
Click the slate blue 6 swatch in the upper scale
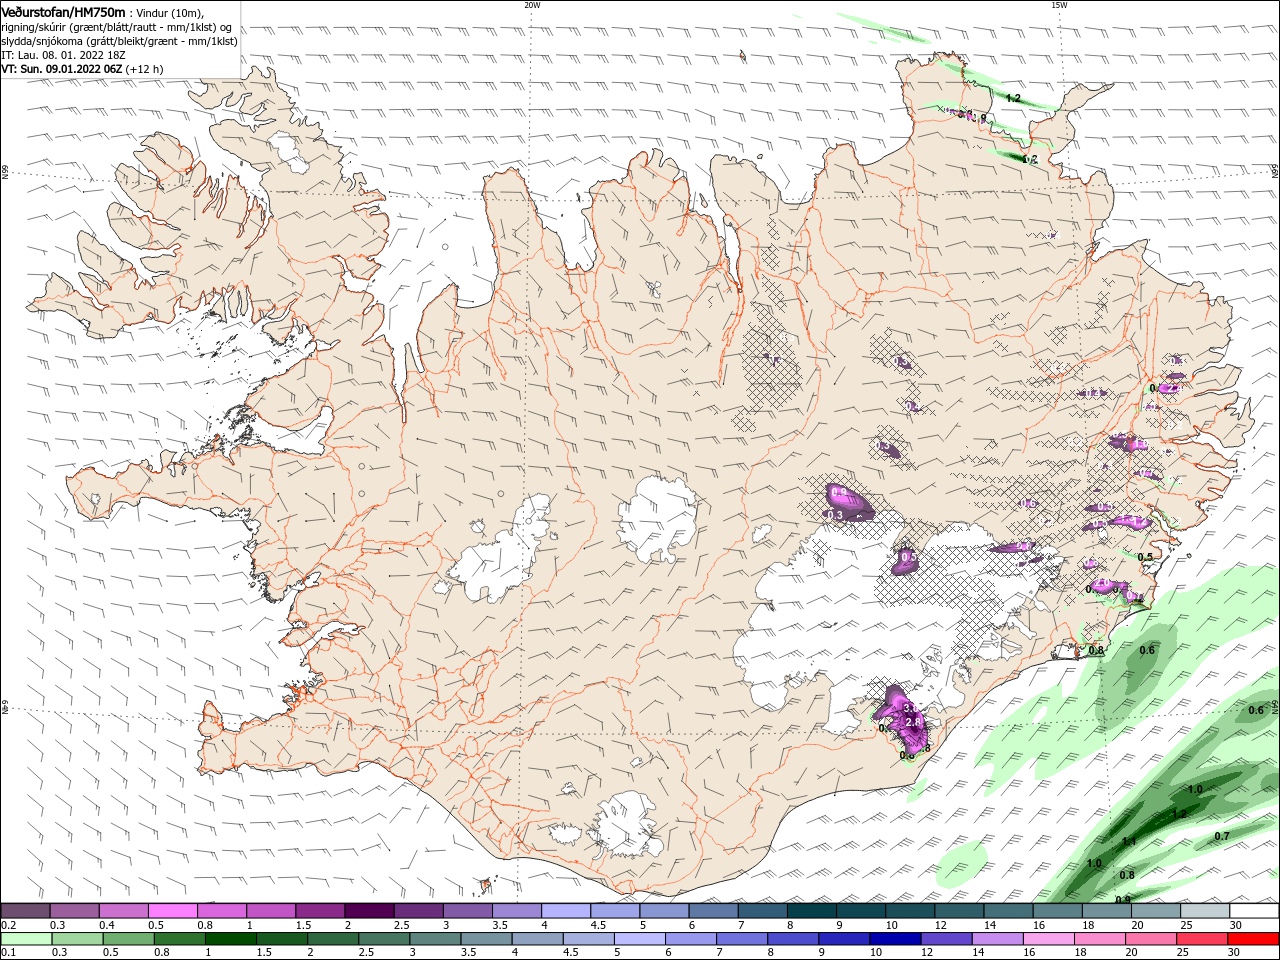point(714,910)
